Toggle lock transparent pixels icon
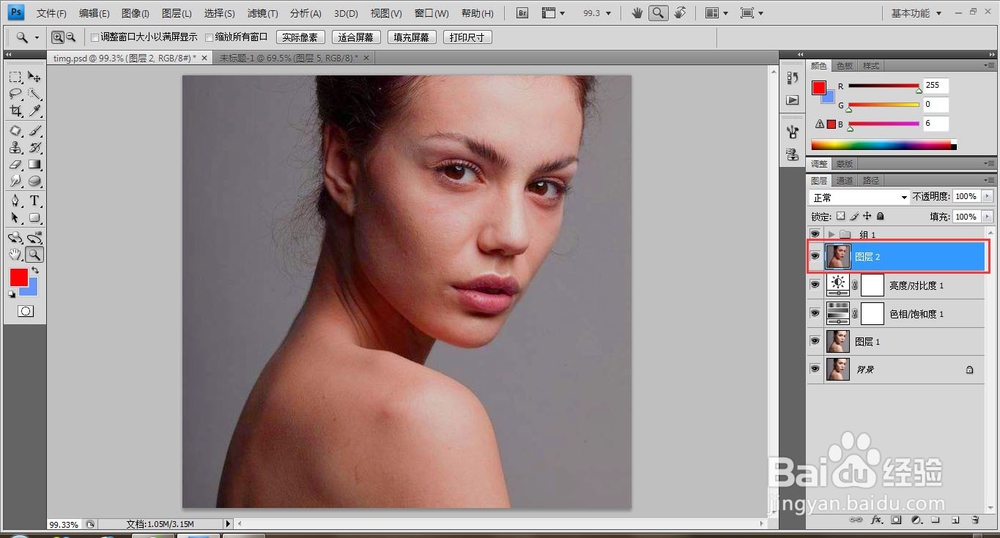The width and height of the screenshot is (1000, 538). click(x=841, y=216)
